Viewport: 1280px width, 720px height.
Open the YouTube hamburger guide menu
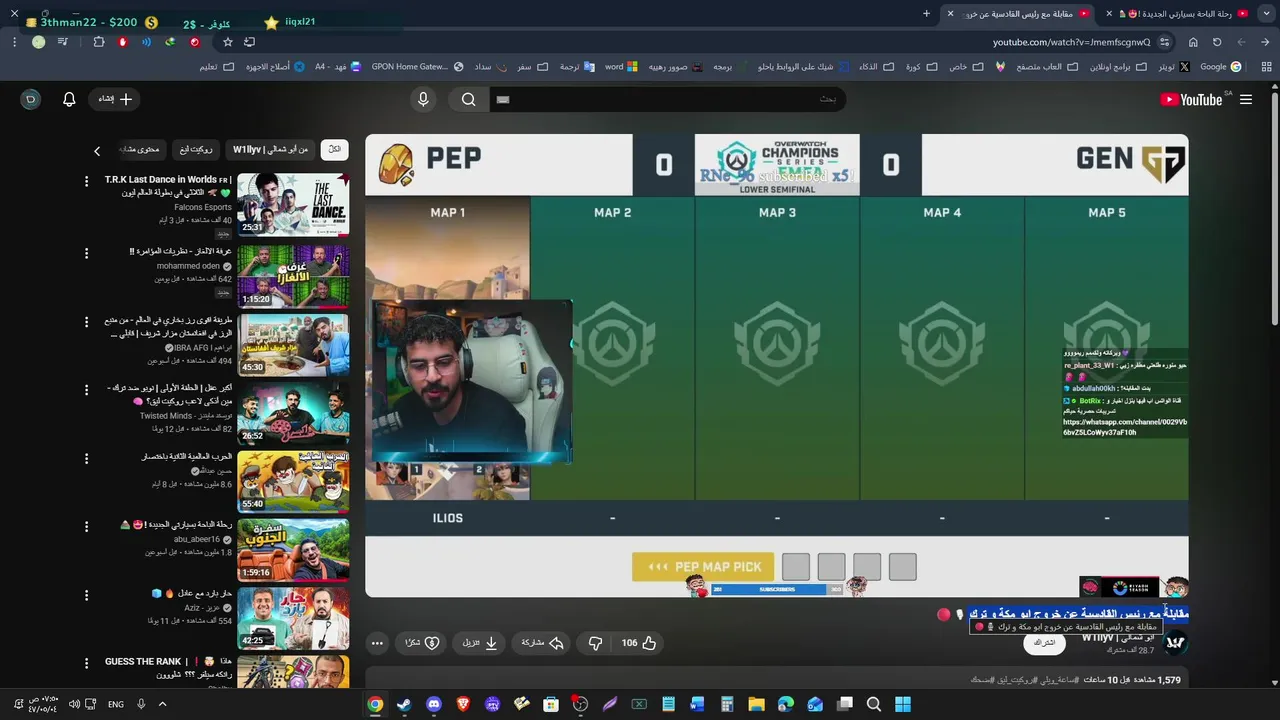tap(1246, 99)
